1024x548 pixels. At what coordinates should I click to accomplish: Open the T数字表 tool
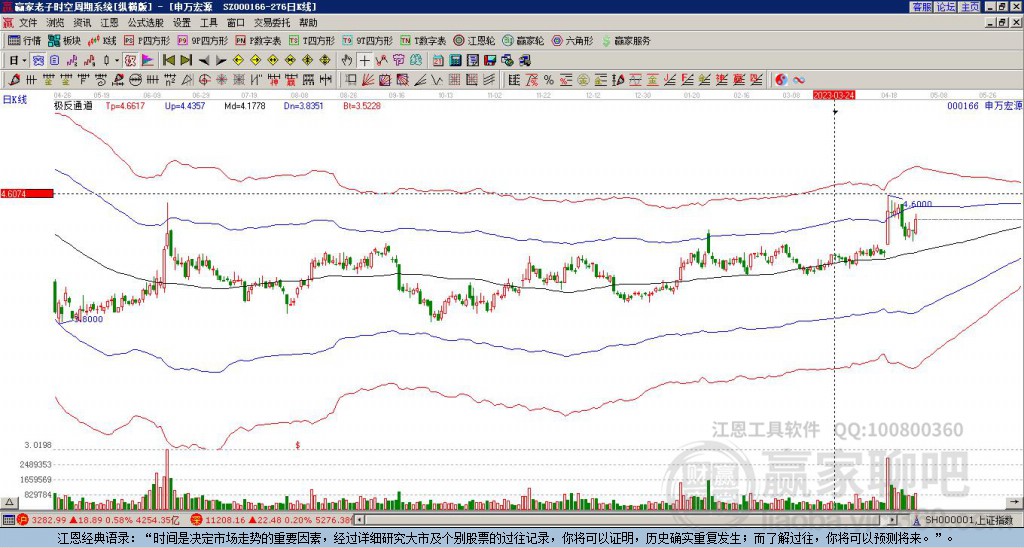423,40
